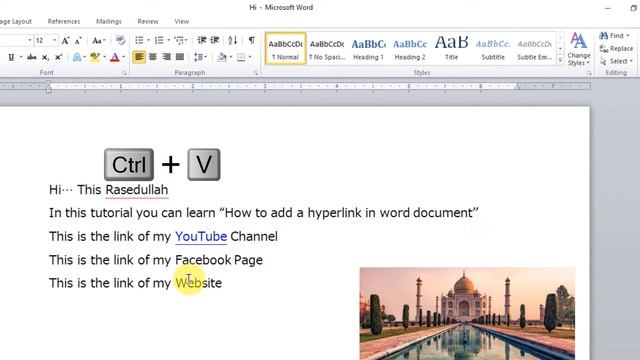Open the References ribbon tab
Viewport: 640px width, 360px height.
click(64, 21)
